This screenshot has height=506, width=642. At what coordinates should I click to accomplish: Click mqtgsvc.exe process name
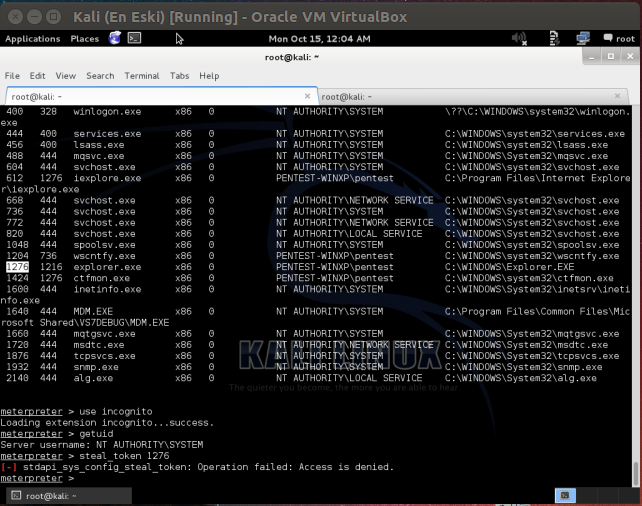pyautogui.click(x=104, y=334)
